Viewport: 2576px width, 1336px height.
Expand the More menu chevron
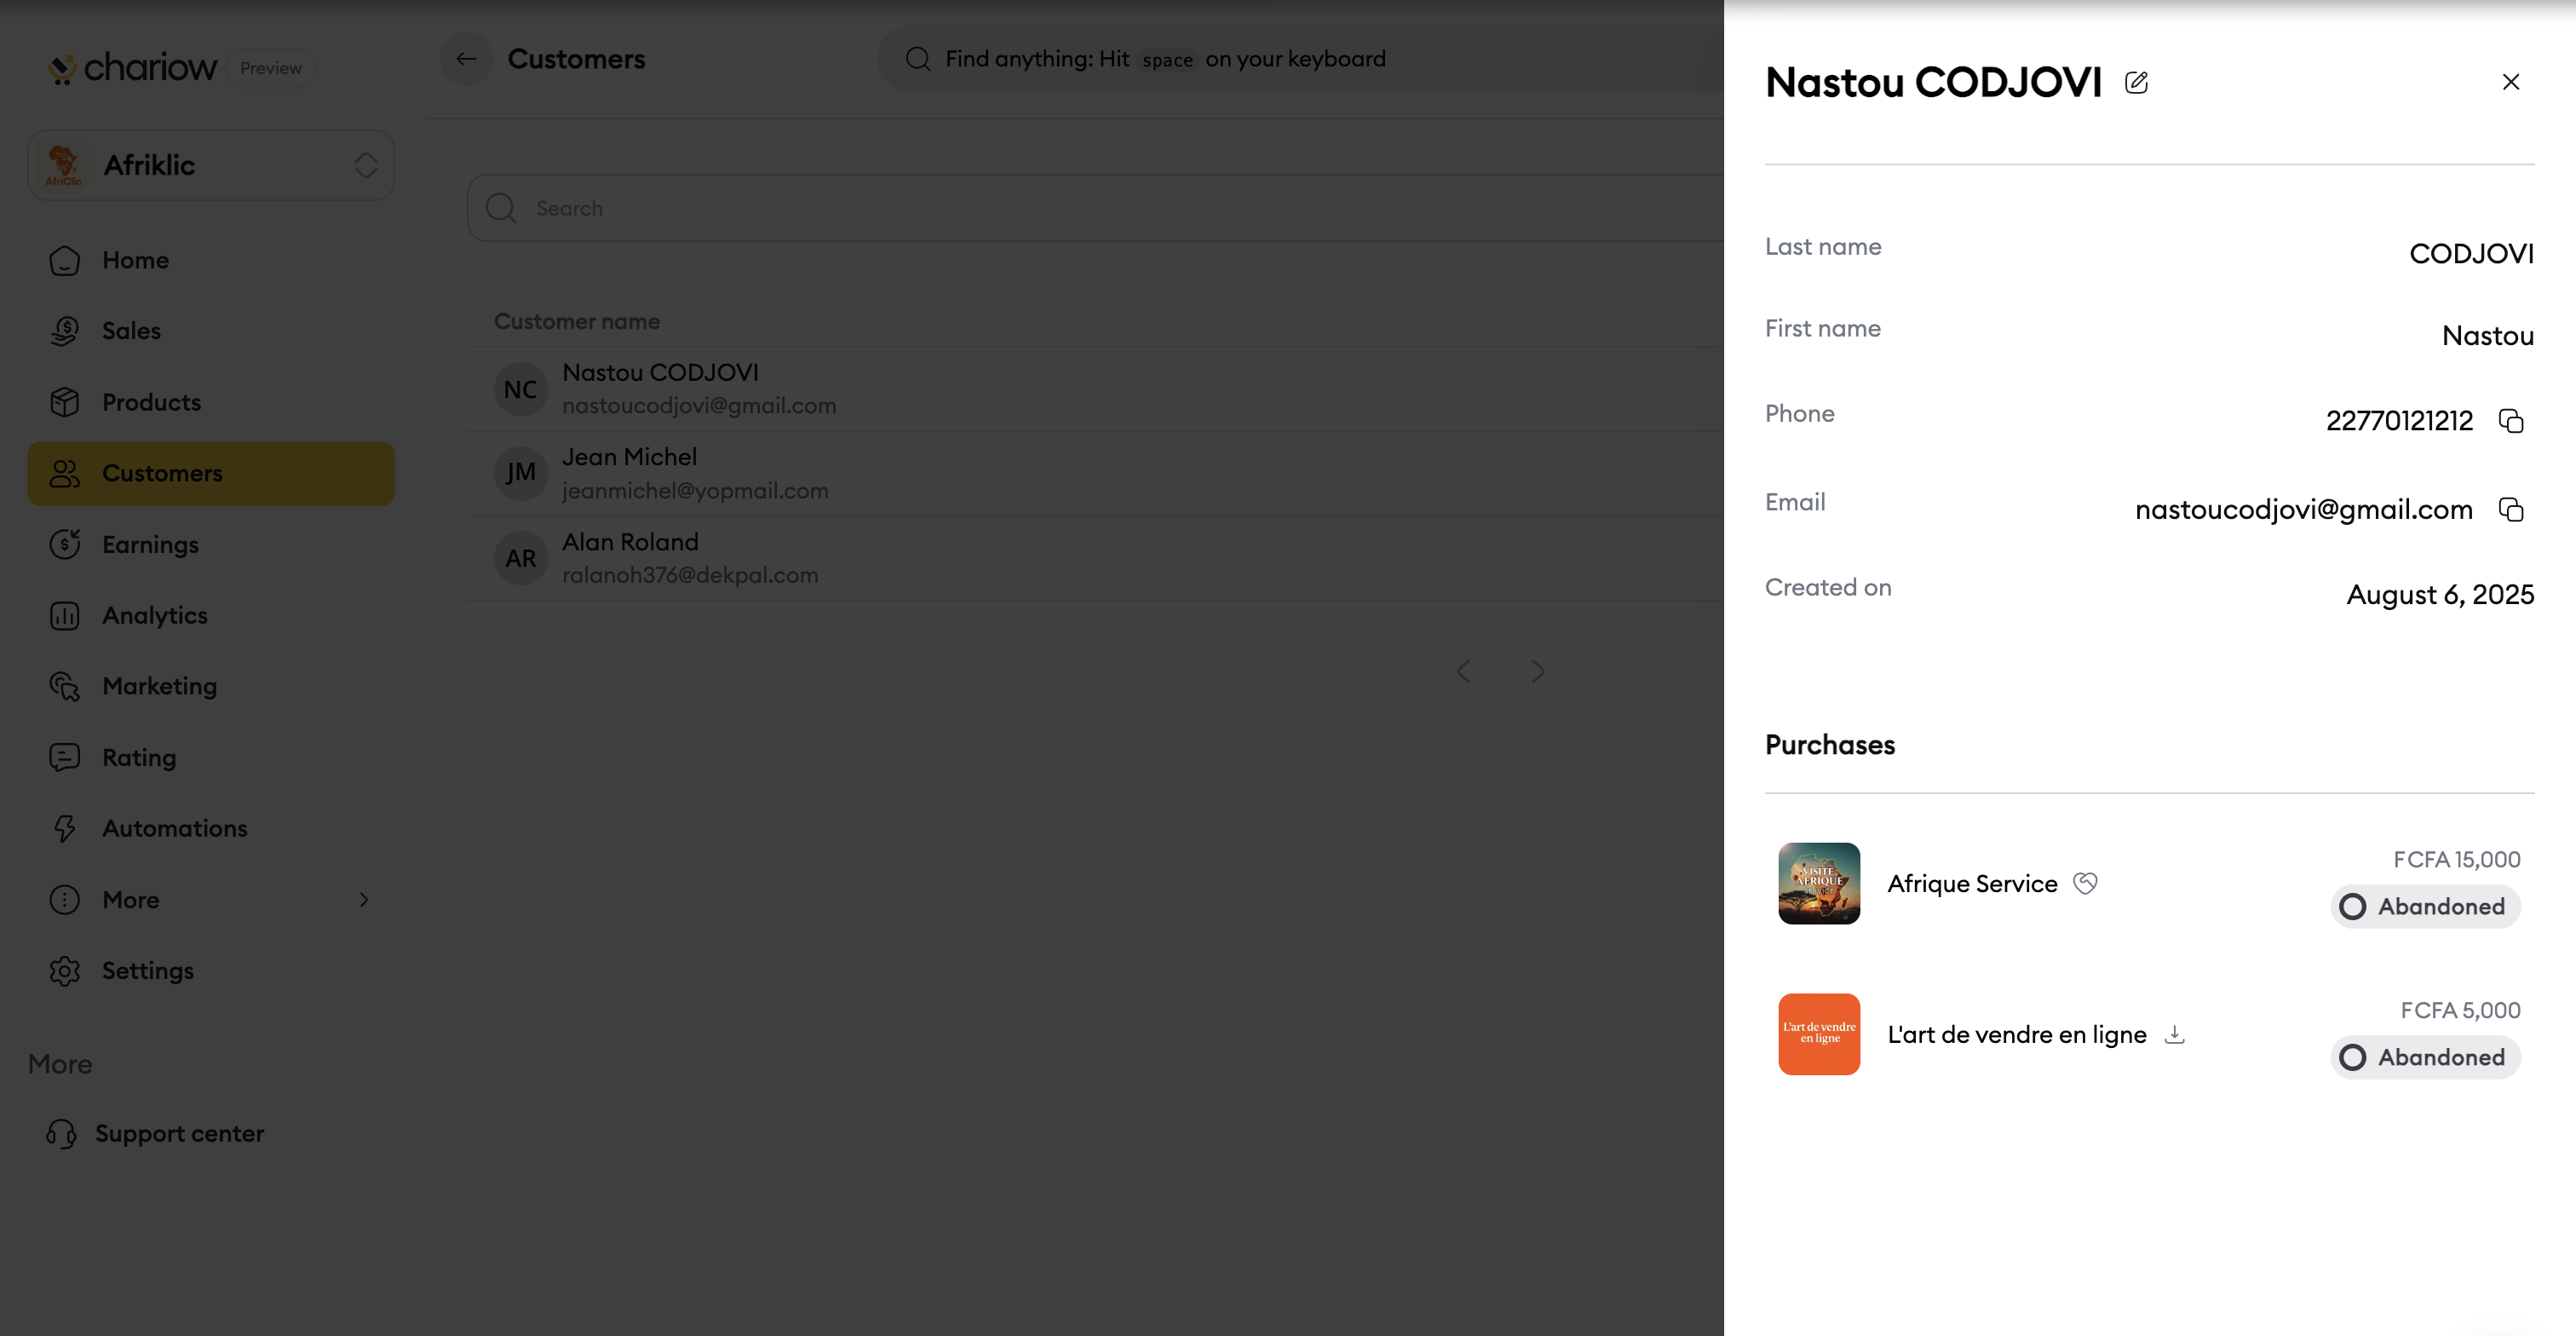pos(364,899)
